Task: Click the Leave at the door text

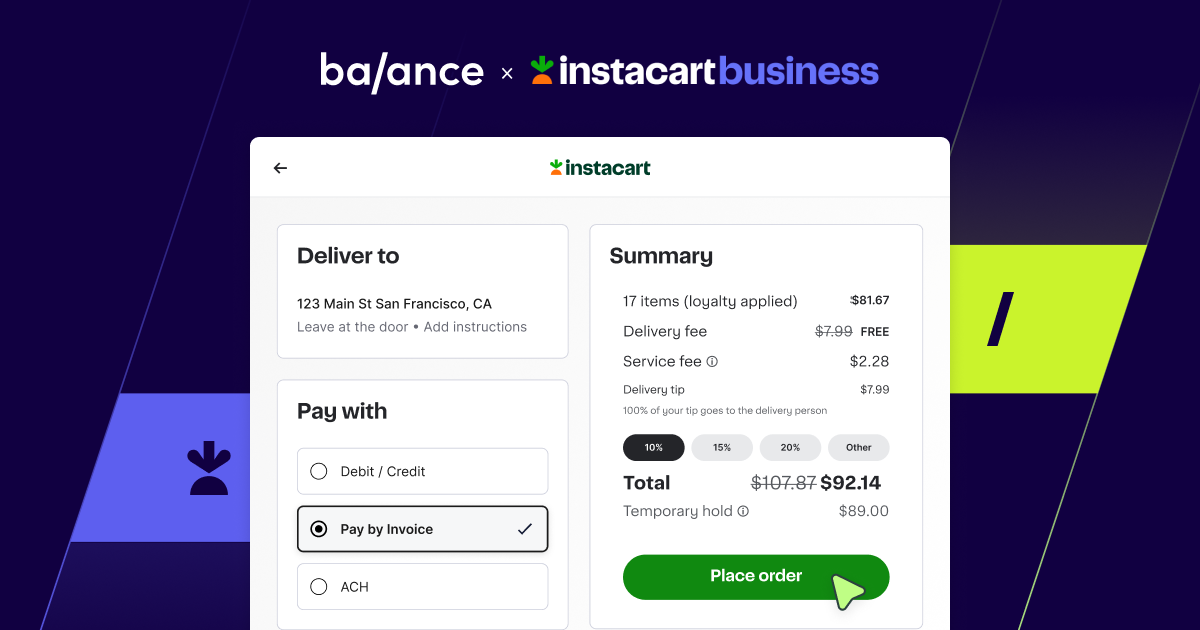Action: tap(352, 327)
